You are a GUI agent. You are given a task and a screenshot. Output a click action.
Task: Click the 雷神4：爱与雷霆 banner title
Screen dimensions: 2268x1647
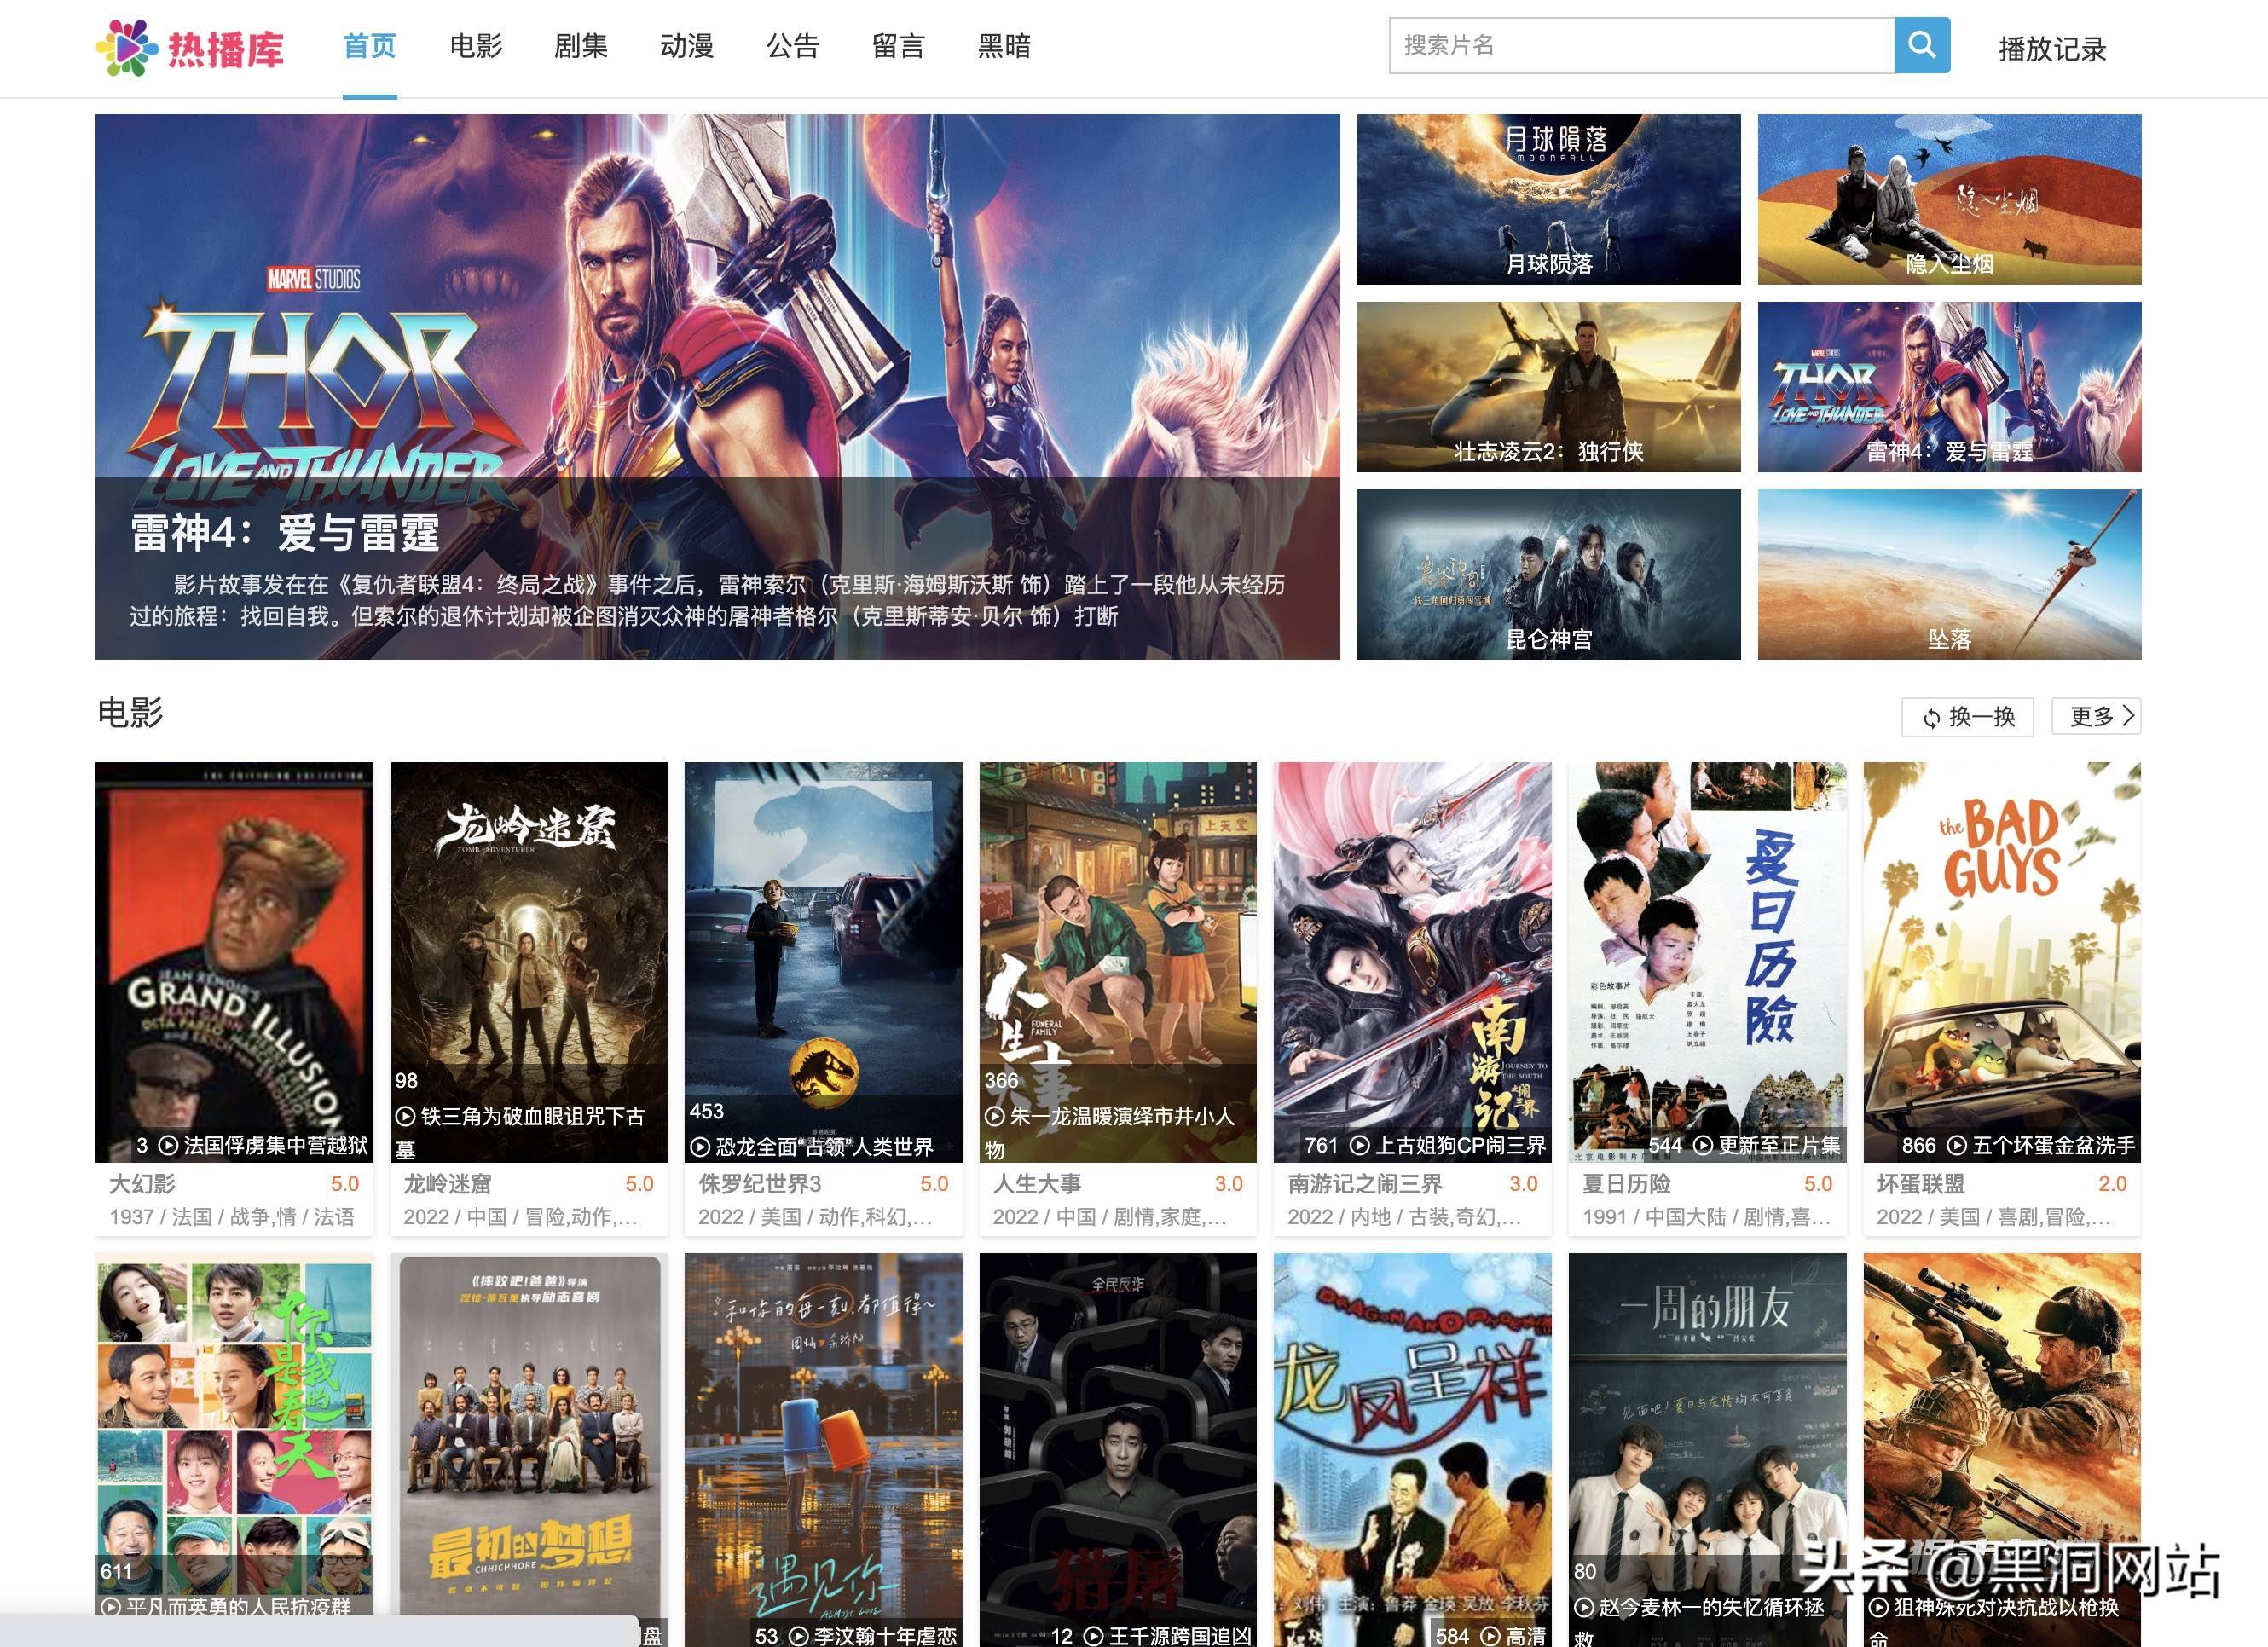point(285,533)
